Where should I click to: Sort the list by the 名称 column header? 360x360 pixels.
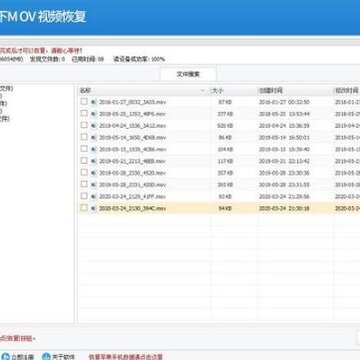pyautogui.click(x=143, y=91)
